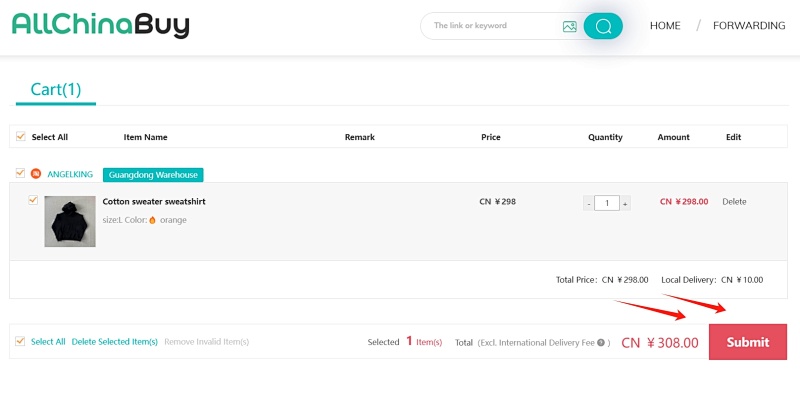Toggle the bottom Select All checkbox

20,341
